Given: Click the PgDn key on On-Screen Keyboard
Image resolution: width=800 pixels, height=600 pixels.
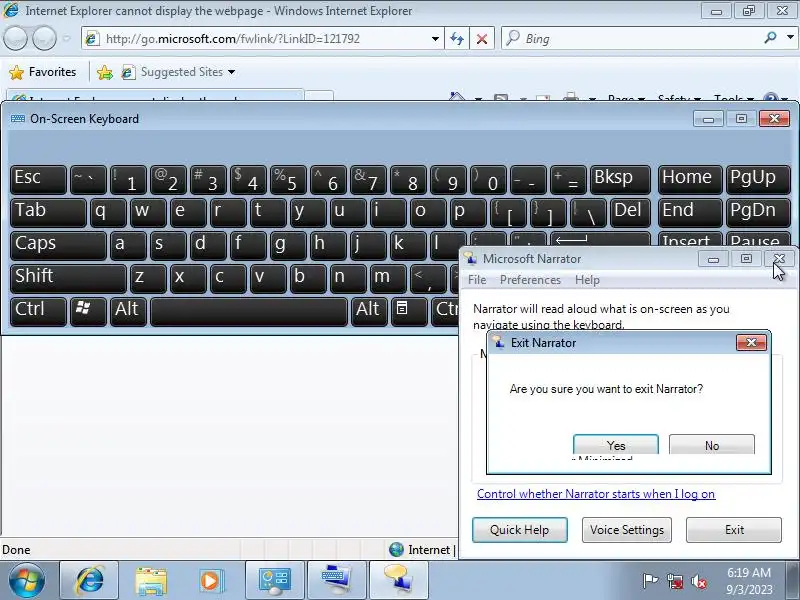Looking at the screenshot, I should pyautogui.click(x=758, y=213).
